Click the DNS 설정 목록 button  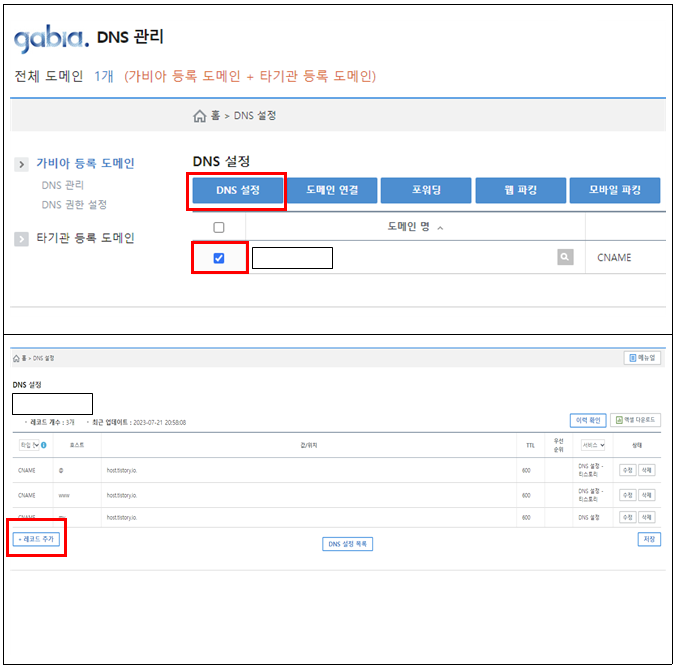pyautogui.click(x=347, y=544)
